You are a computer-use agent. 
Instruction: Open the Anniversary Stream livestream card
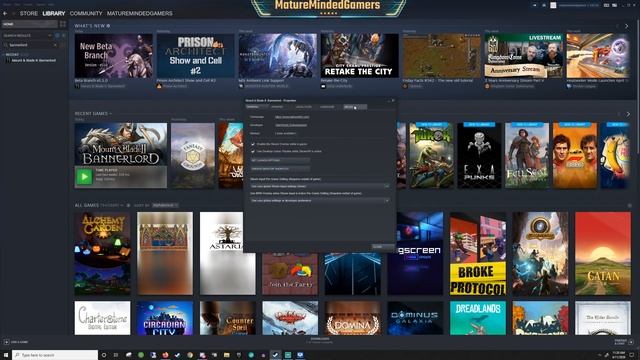[x=524, y=56]
